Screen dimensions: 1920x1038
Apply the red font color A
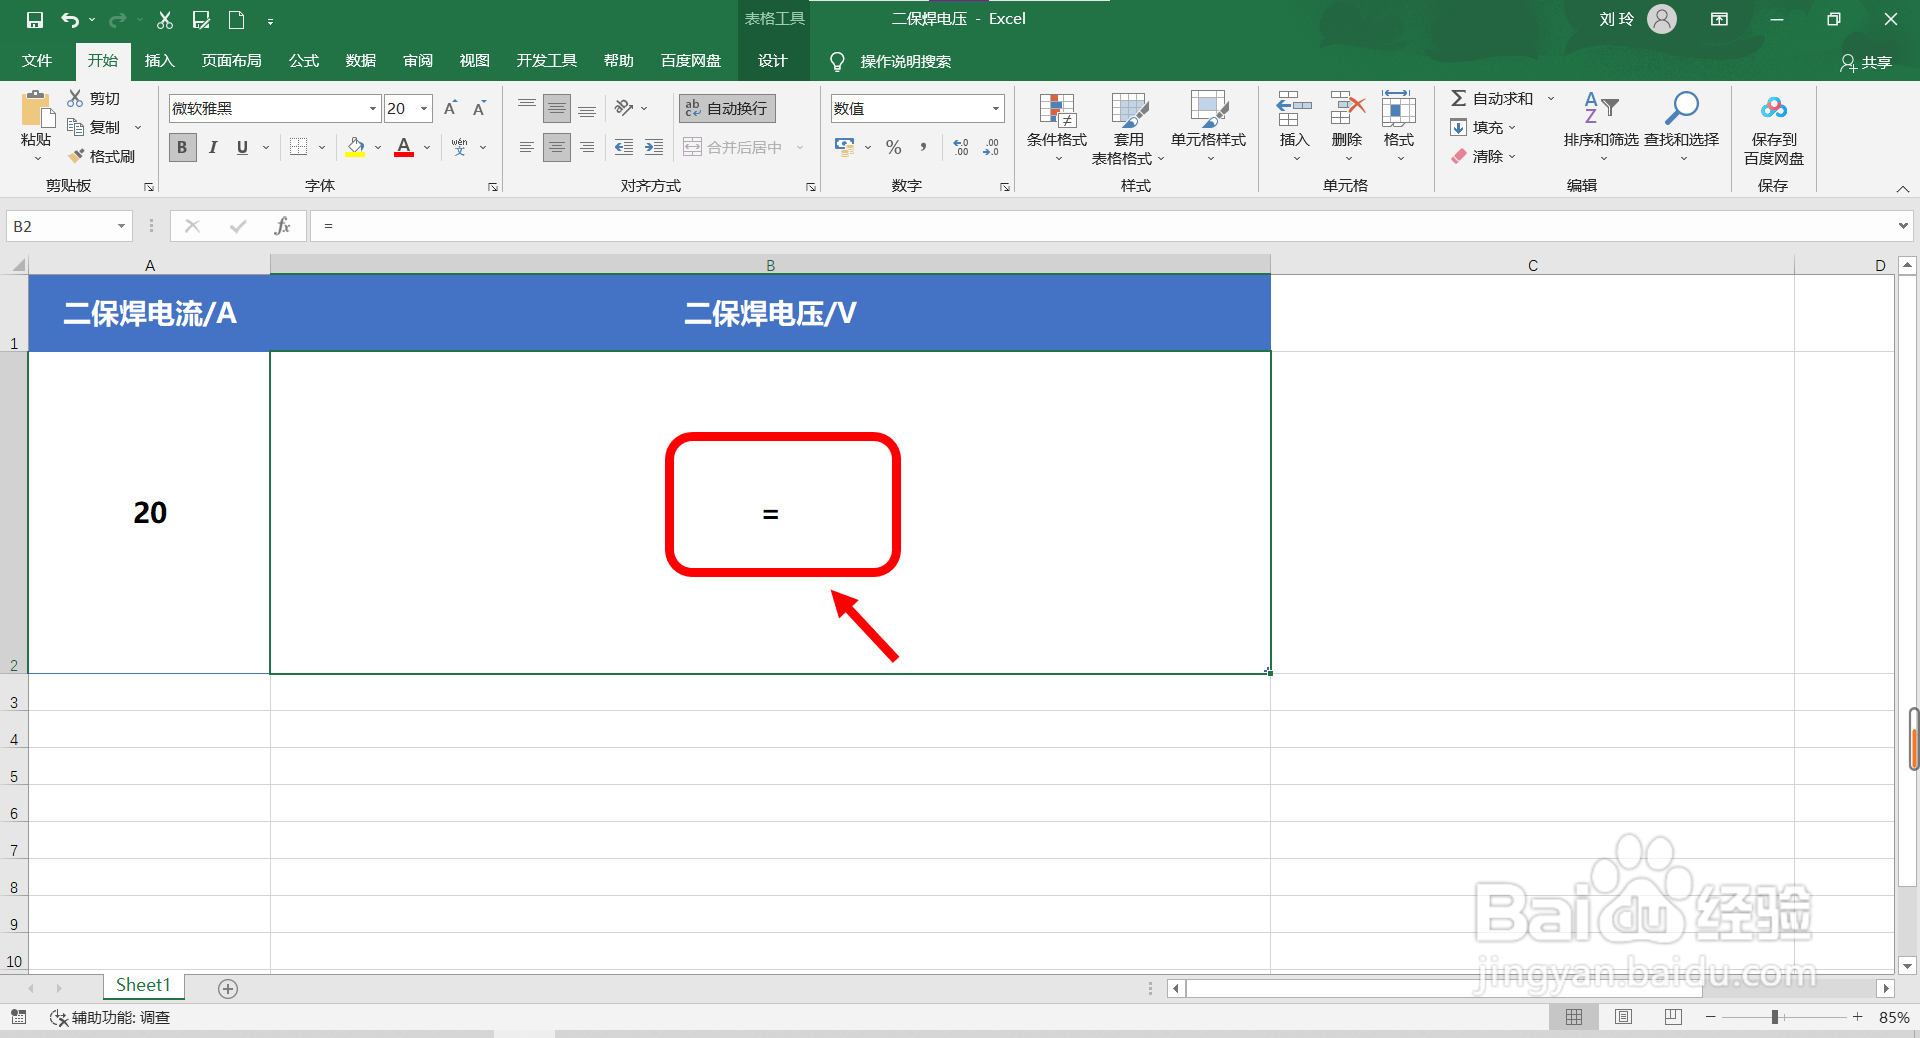[x=404, y=147]
